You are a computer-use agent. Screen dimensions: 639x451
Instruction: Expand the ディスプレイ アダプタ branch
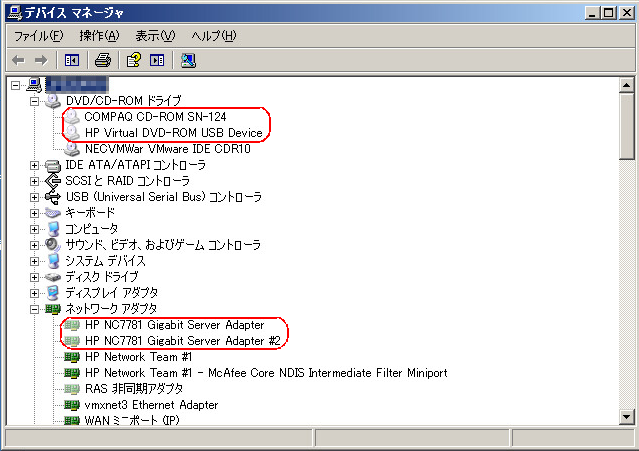[x=34, y=293]
